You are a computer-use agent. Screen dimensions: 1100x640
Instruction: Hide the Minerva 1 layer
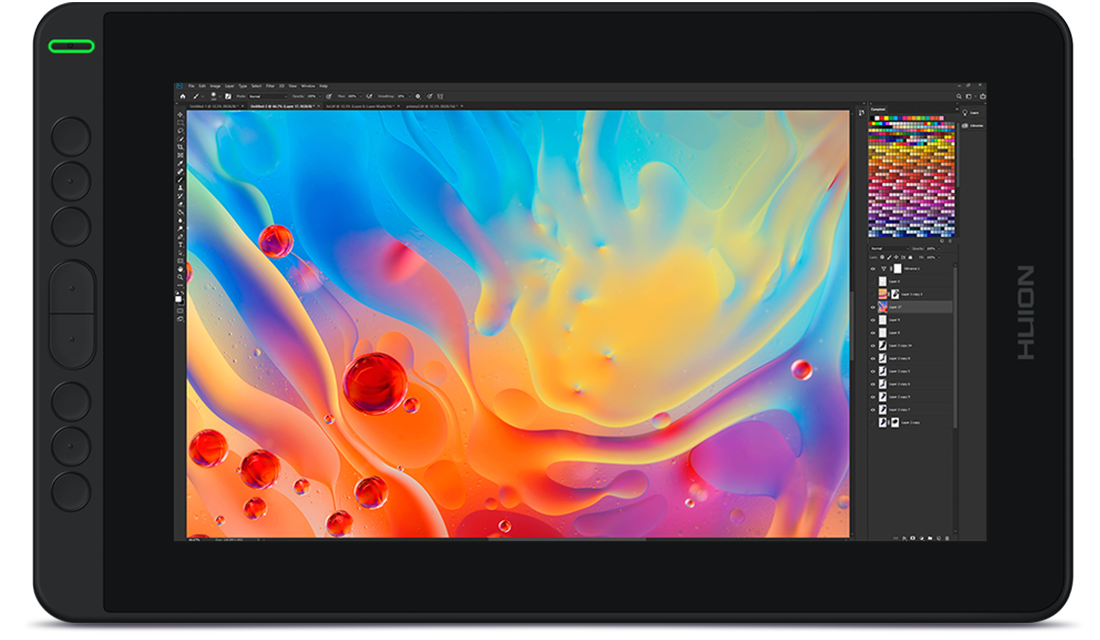click(x=874, y=270)
